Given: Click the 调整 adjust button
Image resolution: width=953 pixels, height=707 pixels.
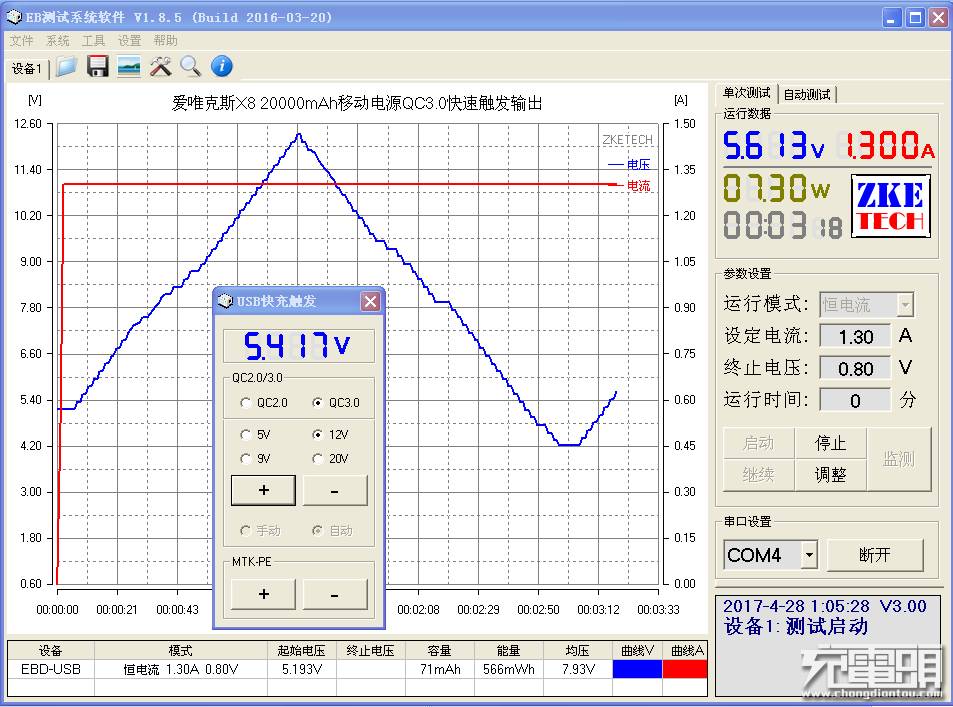Looking at the screenshot, I should pos(830,475).
